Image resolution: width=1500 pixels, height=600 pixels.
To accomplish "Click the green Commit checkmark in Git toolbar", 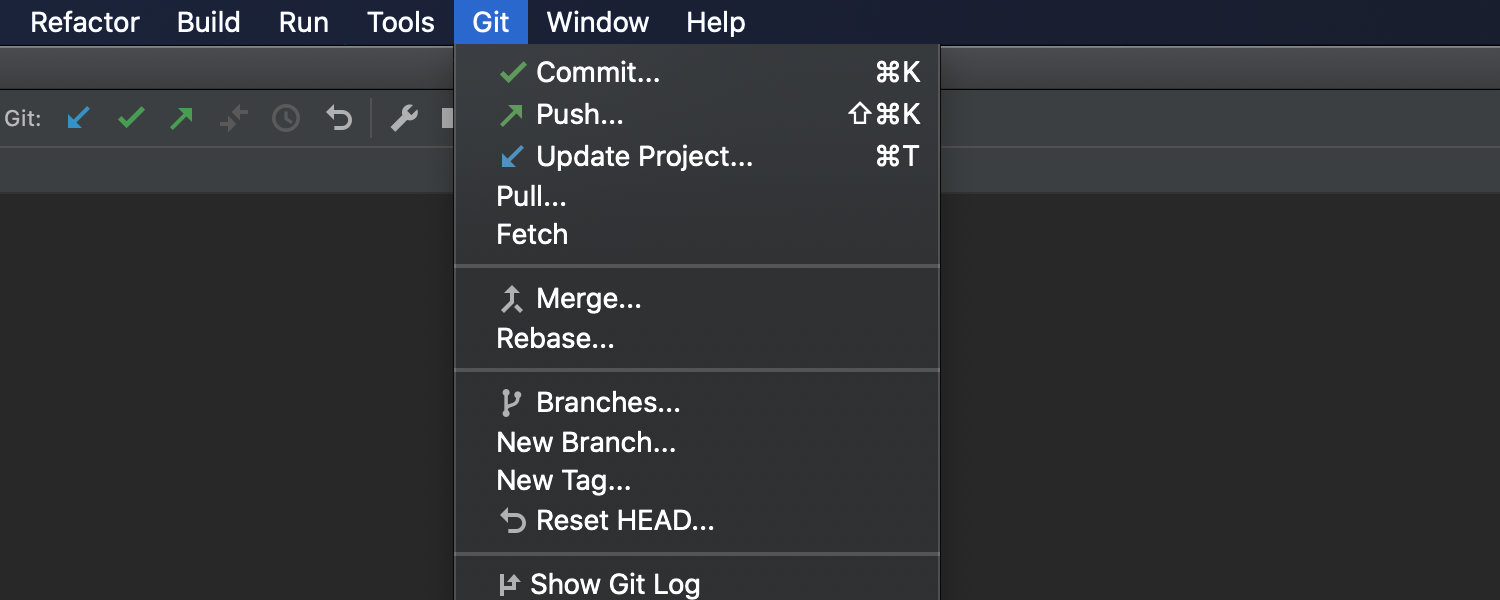I will [131, 119].
